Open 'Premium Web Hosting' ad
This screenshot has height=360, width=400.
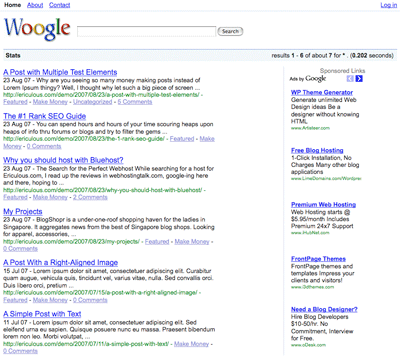pos(323,205)
